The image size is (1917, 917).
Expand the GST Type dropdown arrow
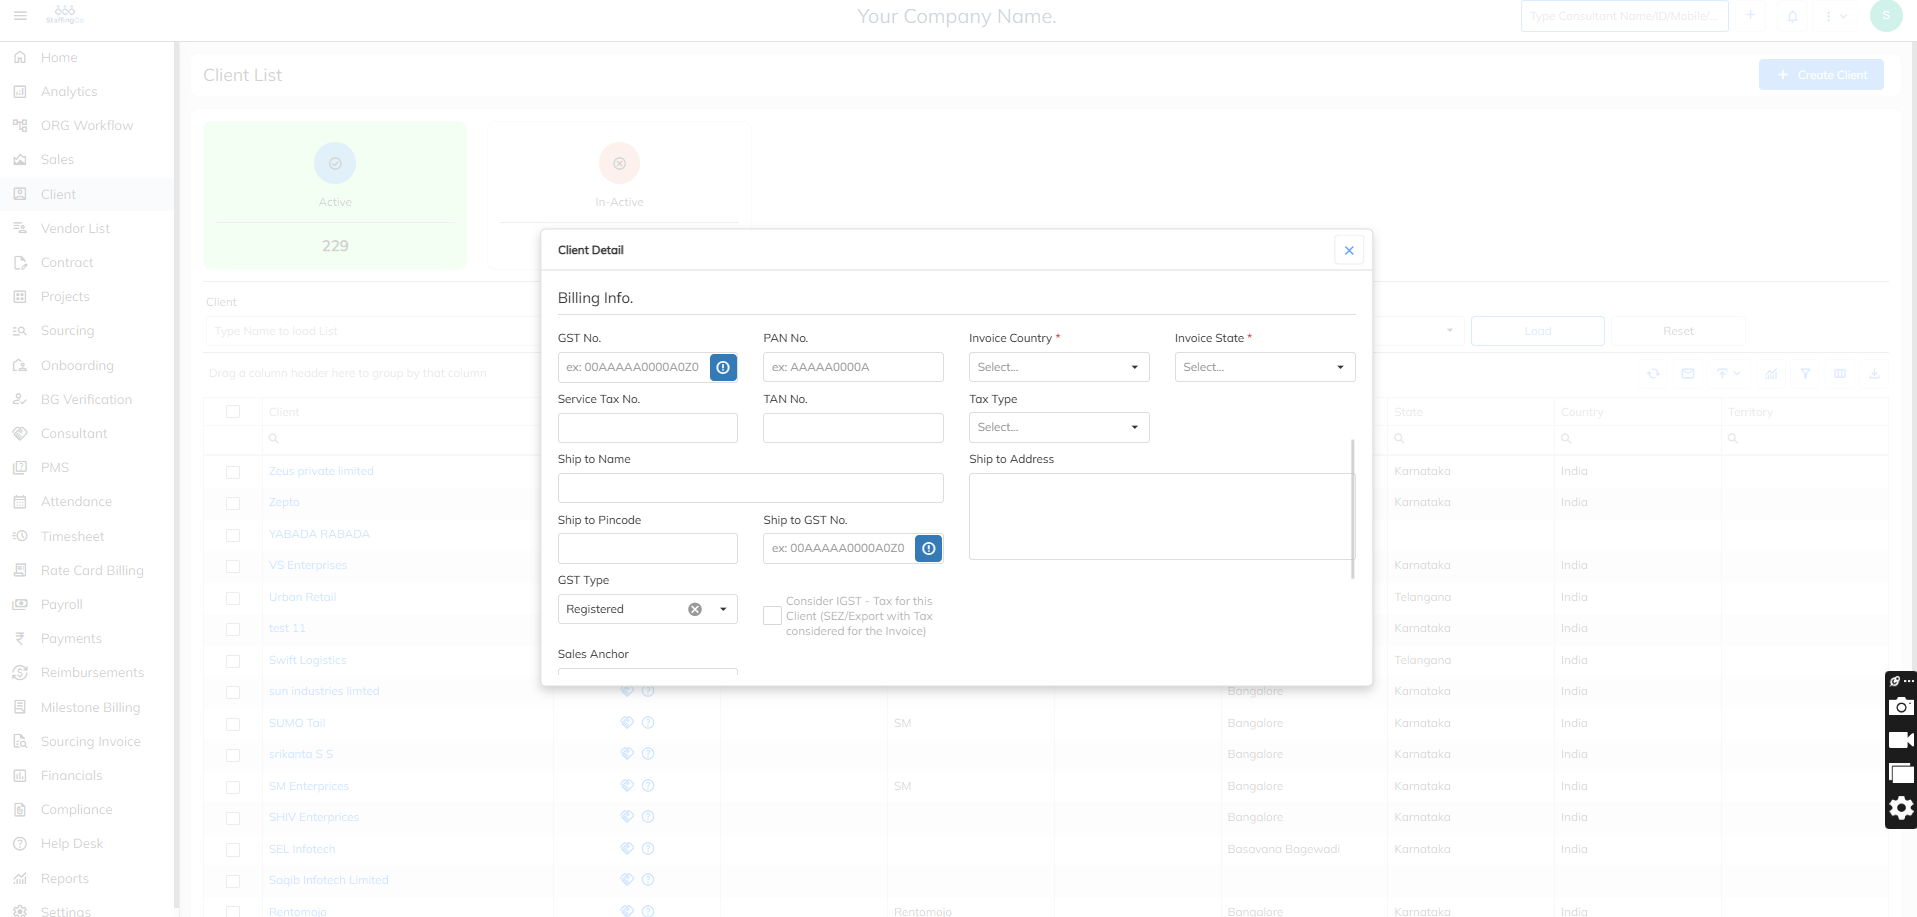tap(723, 609)
